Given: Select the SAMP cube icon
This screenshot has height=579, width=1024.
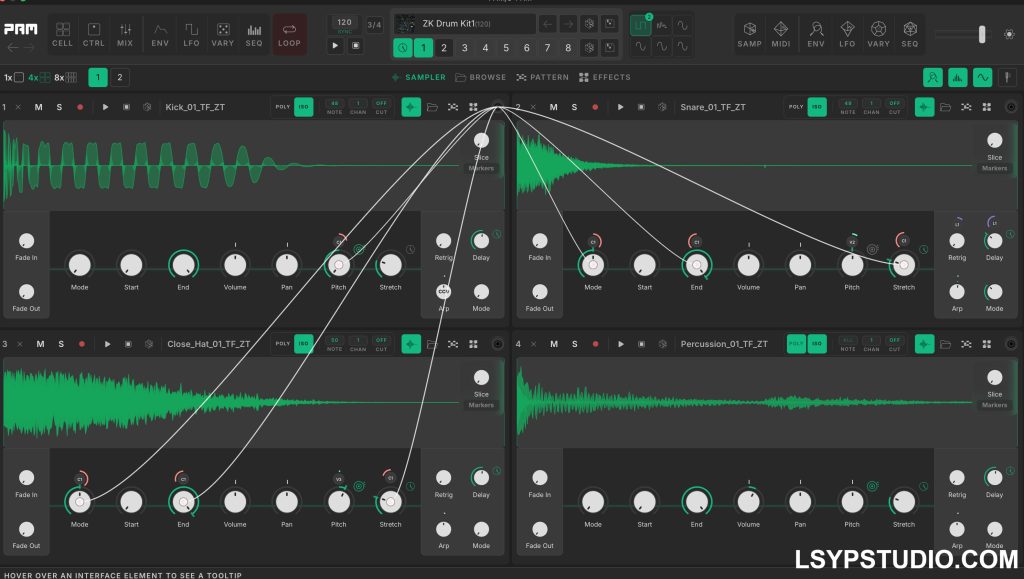Looking at the screenshot, I should 750,35.
